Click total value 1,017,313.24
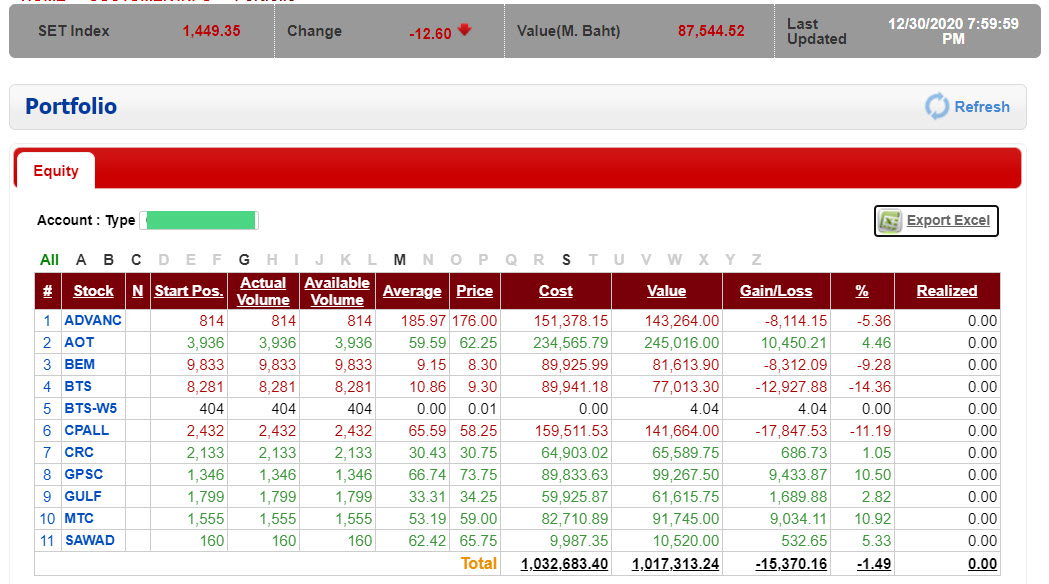The image size is (1049, 584). coord(676,564)
